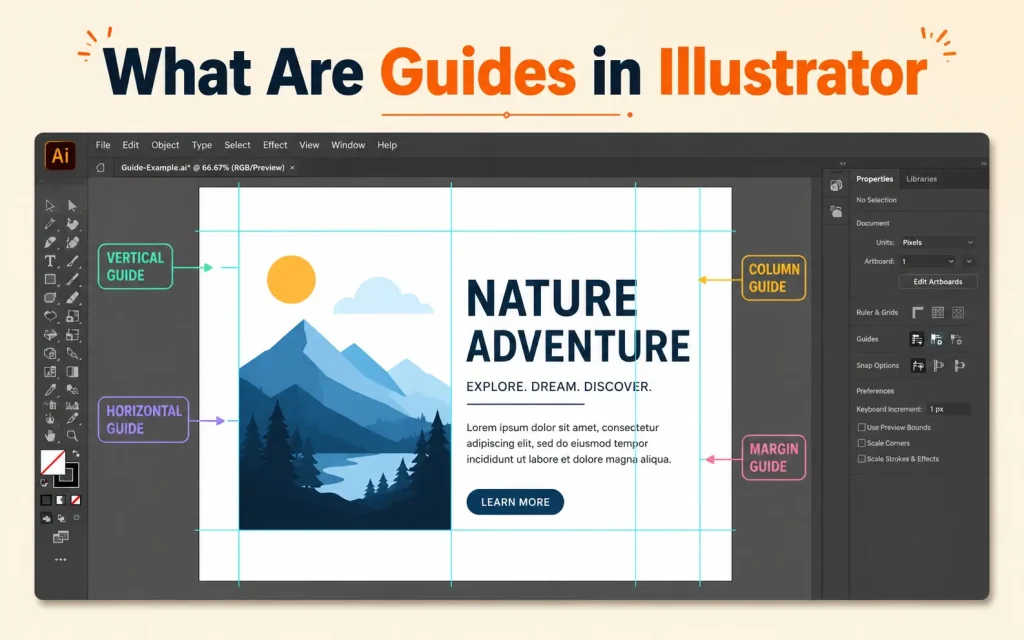1024x640 pixels.
Task: Select the Shape Builder tool
Action: [50, 353]
